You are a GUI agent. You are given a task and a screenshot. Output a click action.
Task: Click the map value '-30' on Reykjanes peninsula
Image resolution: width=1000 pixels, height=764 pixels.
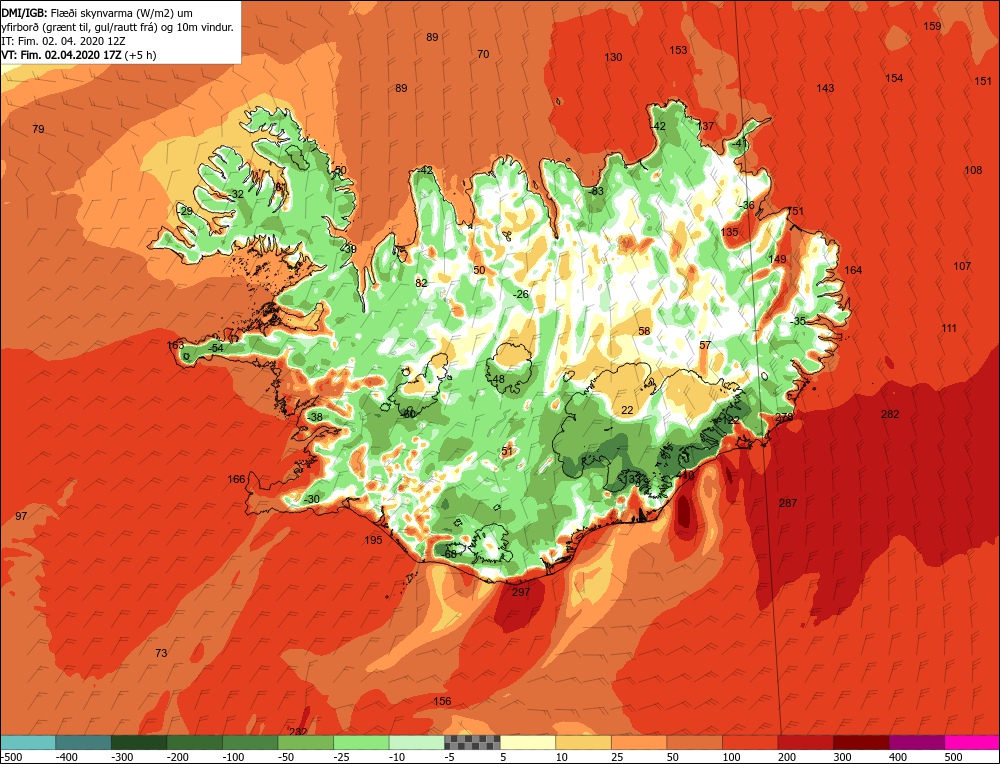coord(311,499)
